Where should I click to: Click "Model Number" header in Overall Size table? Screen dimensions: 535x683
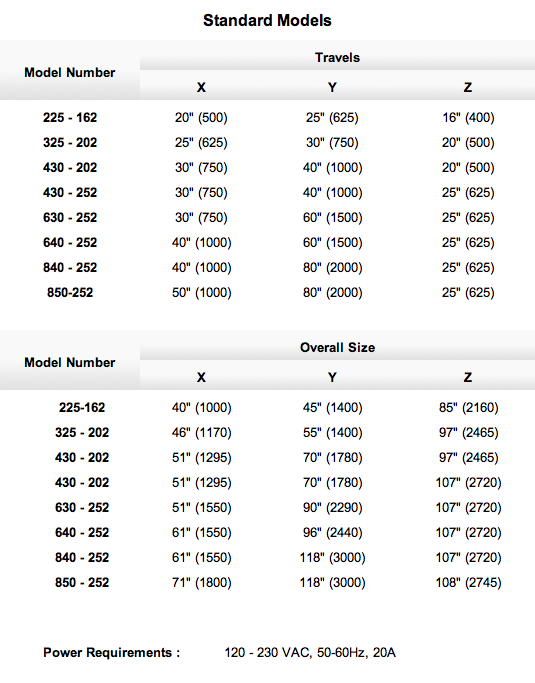point(70,362)
